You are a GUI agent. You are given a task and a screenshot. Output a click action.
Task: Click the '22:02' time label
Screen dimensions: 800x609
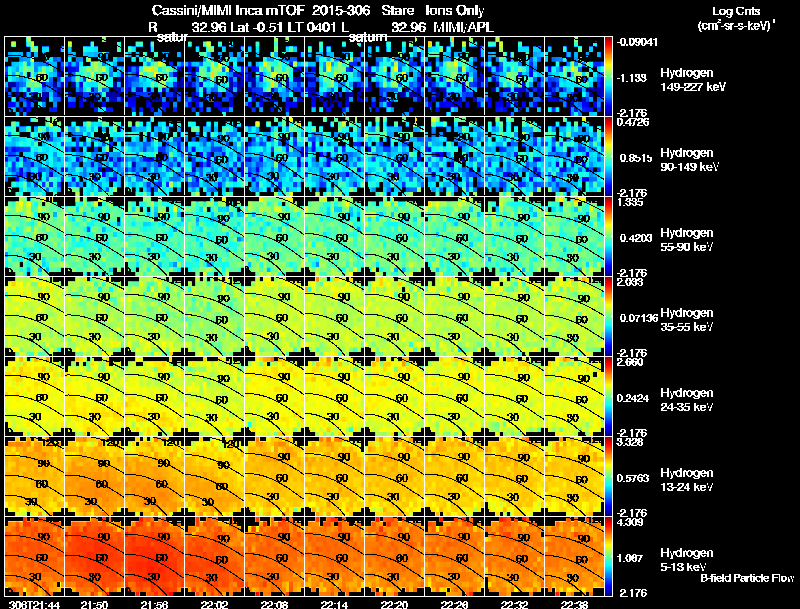coord(214,604)
